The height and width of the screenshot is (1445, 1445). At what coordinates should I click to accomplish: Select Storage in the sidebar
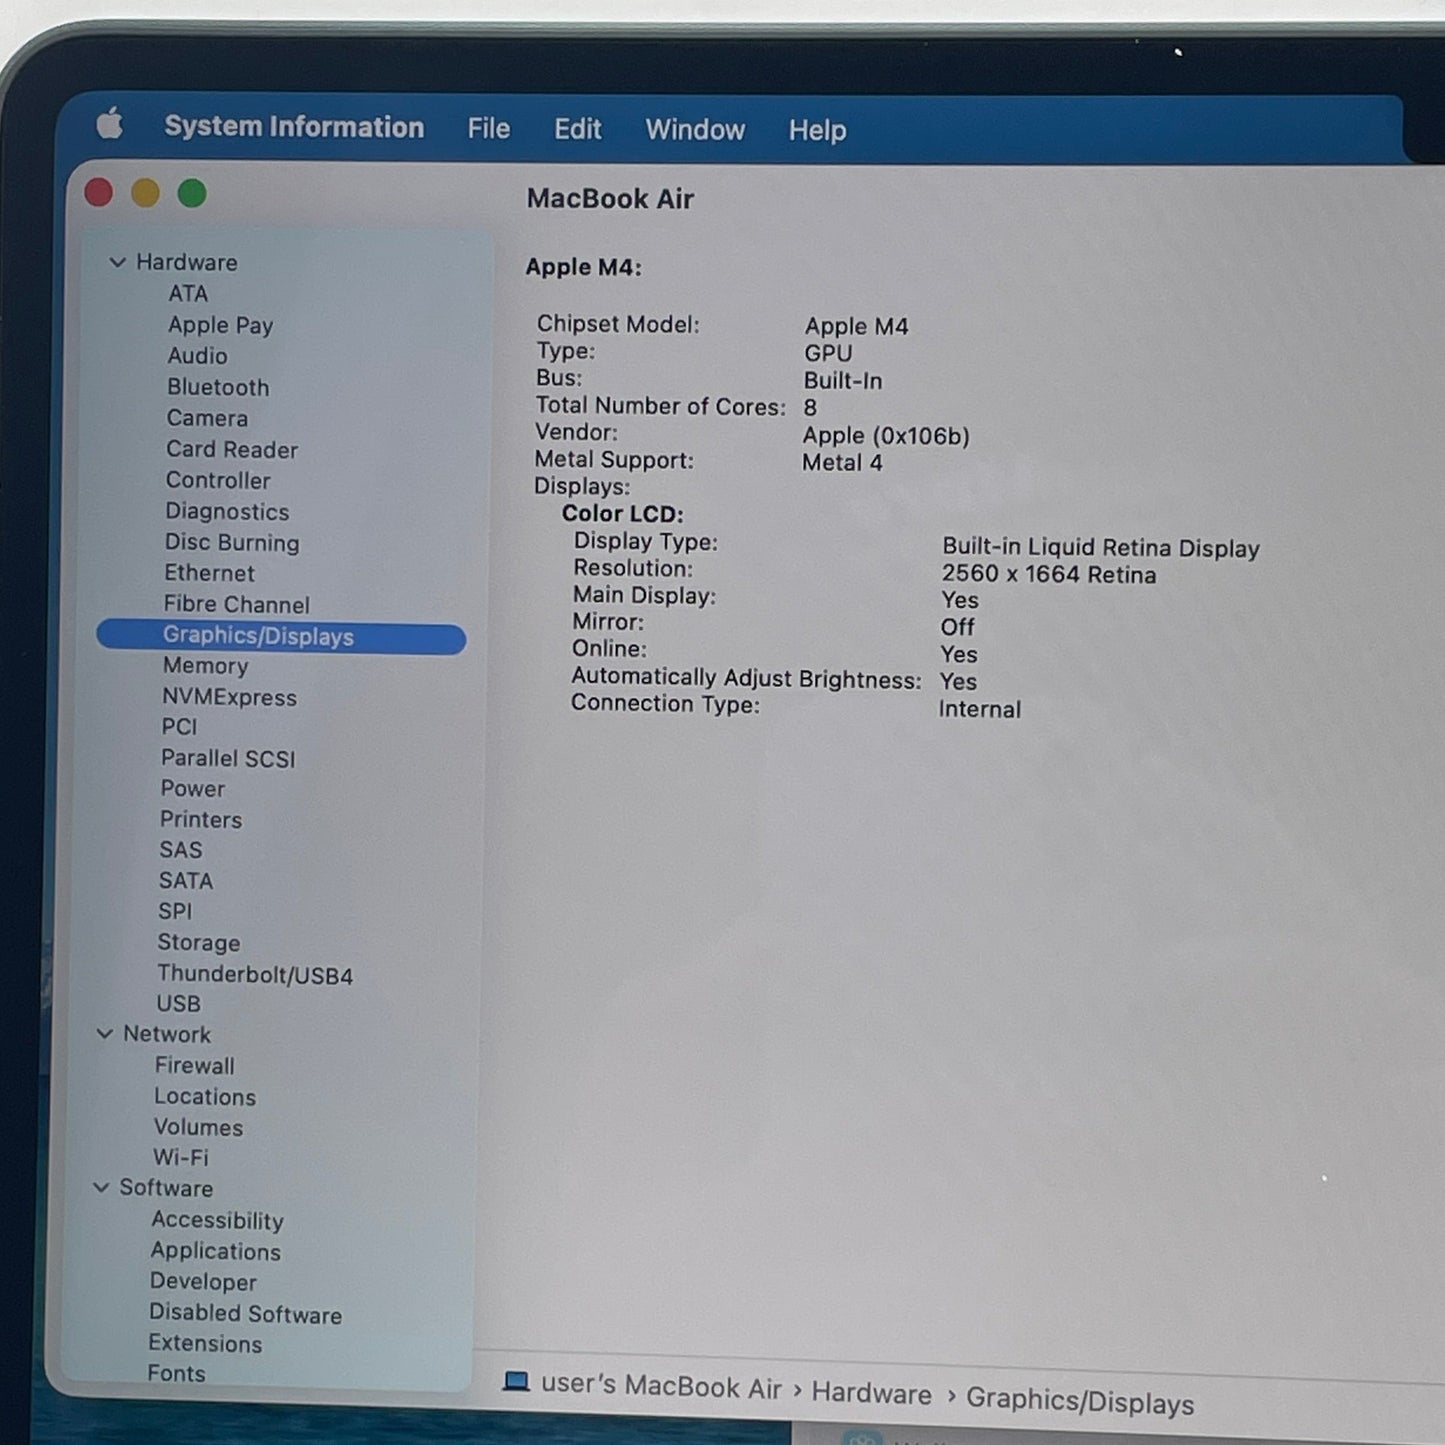[198, 943]
